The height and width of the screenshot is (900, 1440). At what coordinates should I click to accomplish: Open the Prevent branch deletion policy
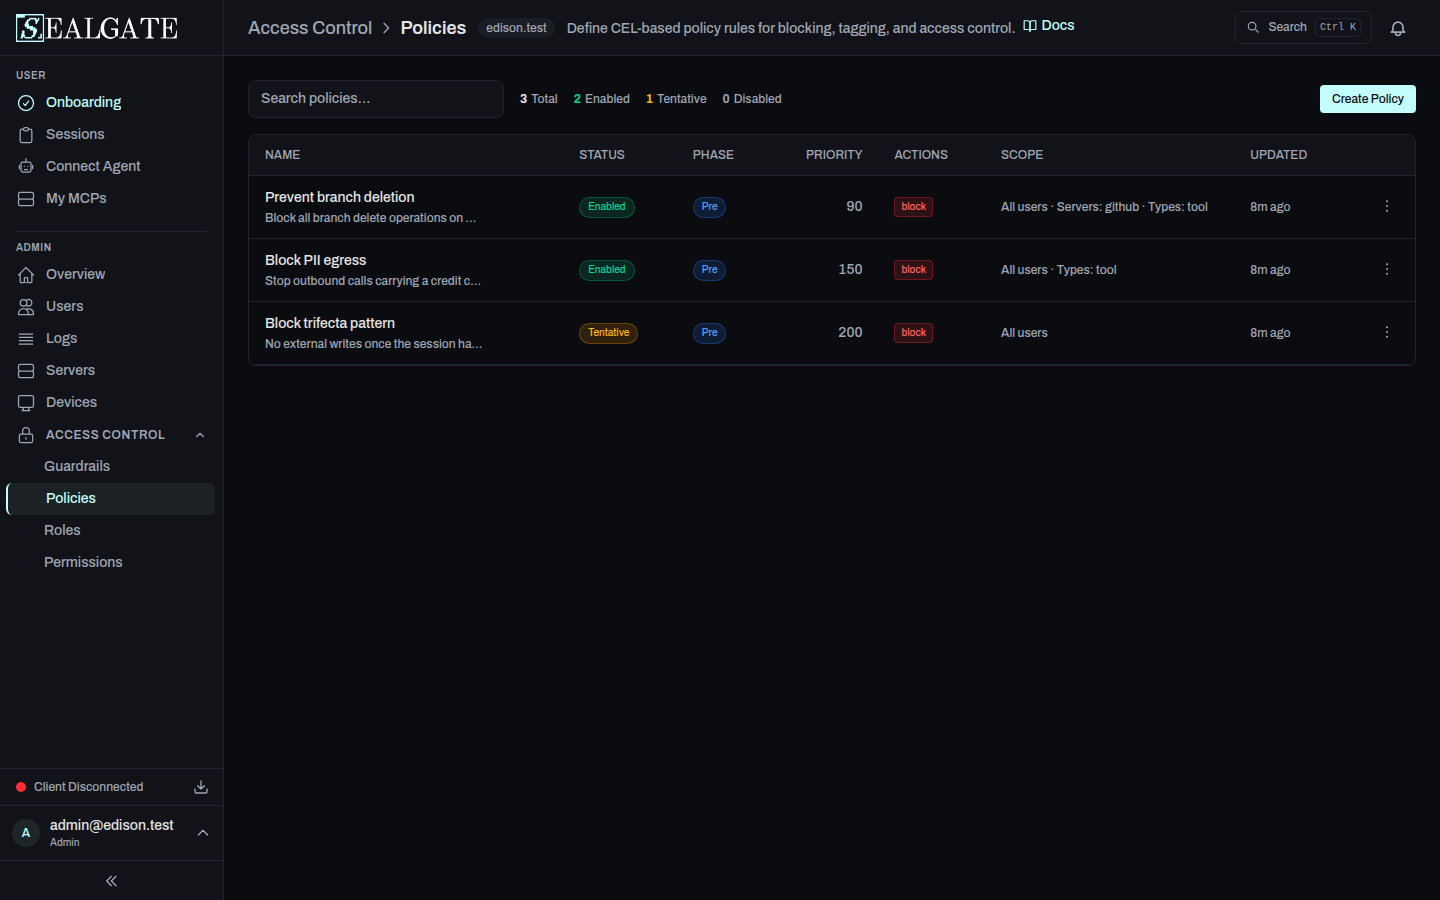(340, 197)
